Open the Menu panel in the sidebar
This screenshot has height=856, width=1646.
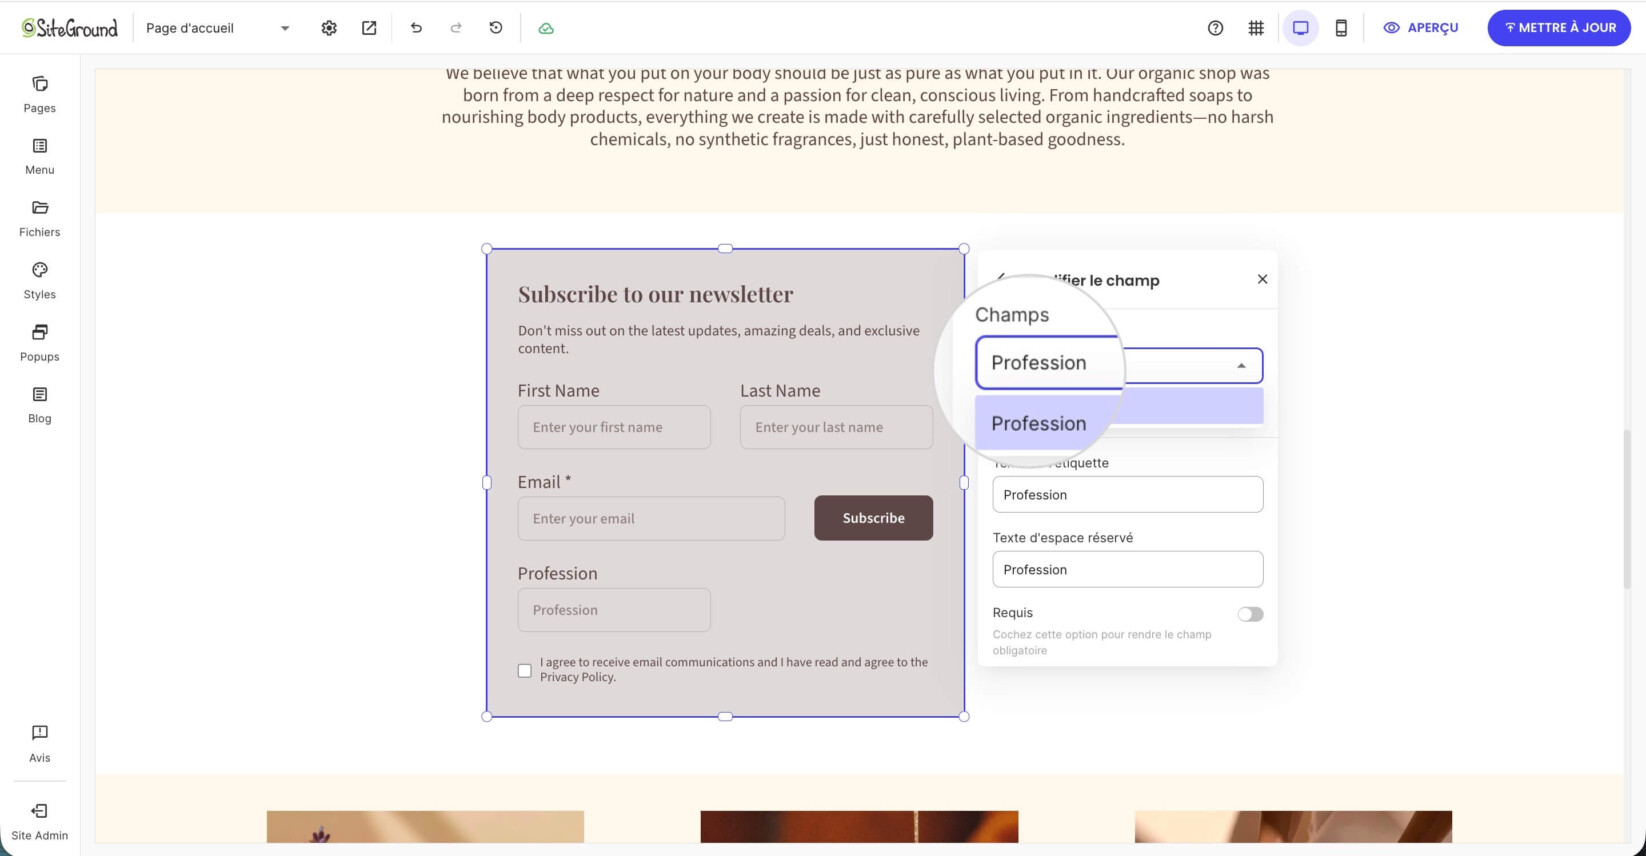tap(40, 157)
